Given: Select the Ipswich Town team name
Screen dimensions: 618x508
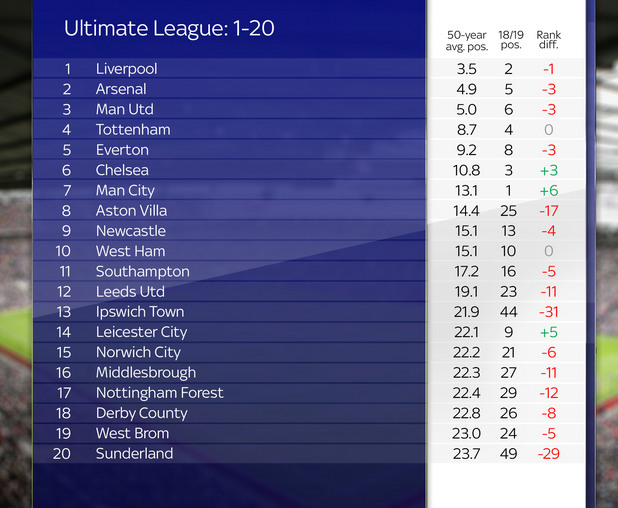Looking at the screenshot, I should click(141, 312).
